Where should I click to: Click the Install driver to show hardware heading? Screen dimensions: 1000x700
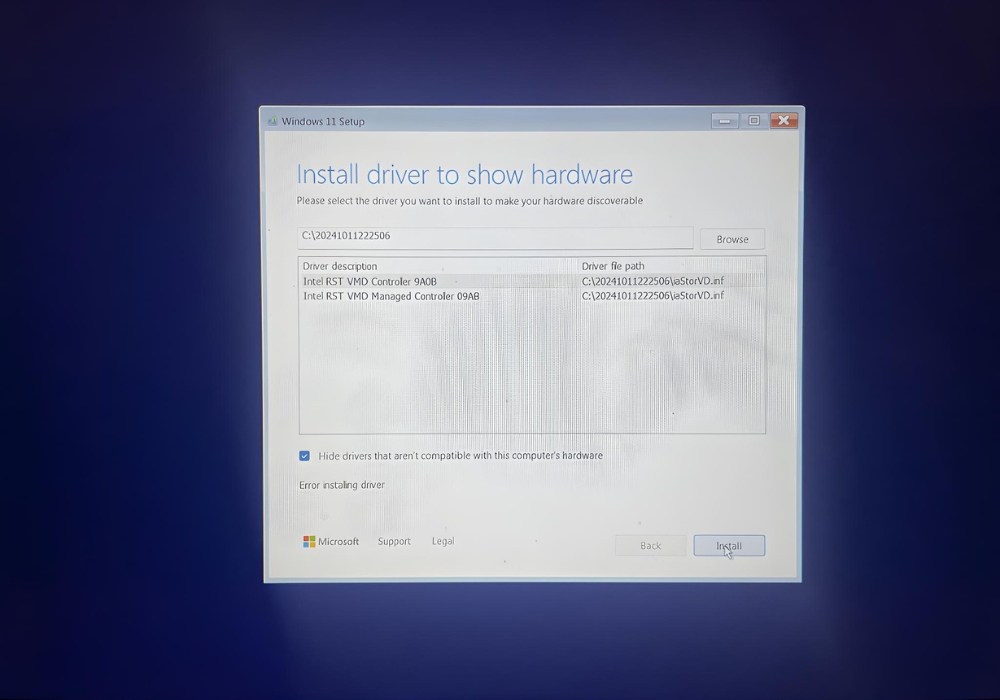[x=464, y=174]
